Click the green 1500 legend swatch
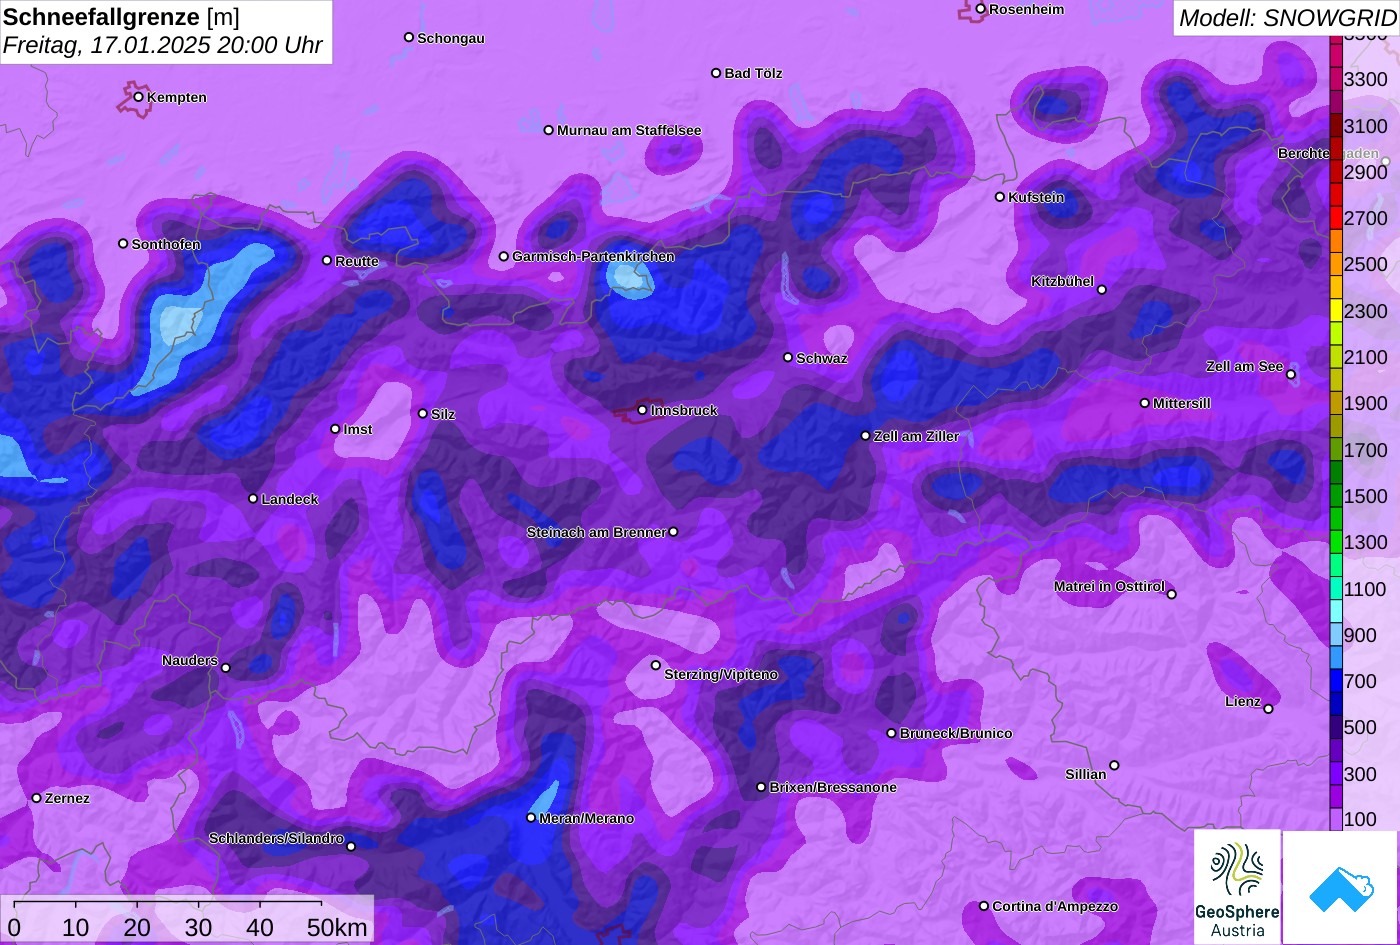 (1336, 496)
